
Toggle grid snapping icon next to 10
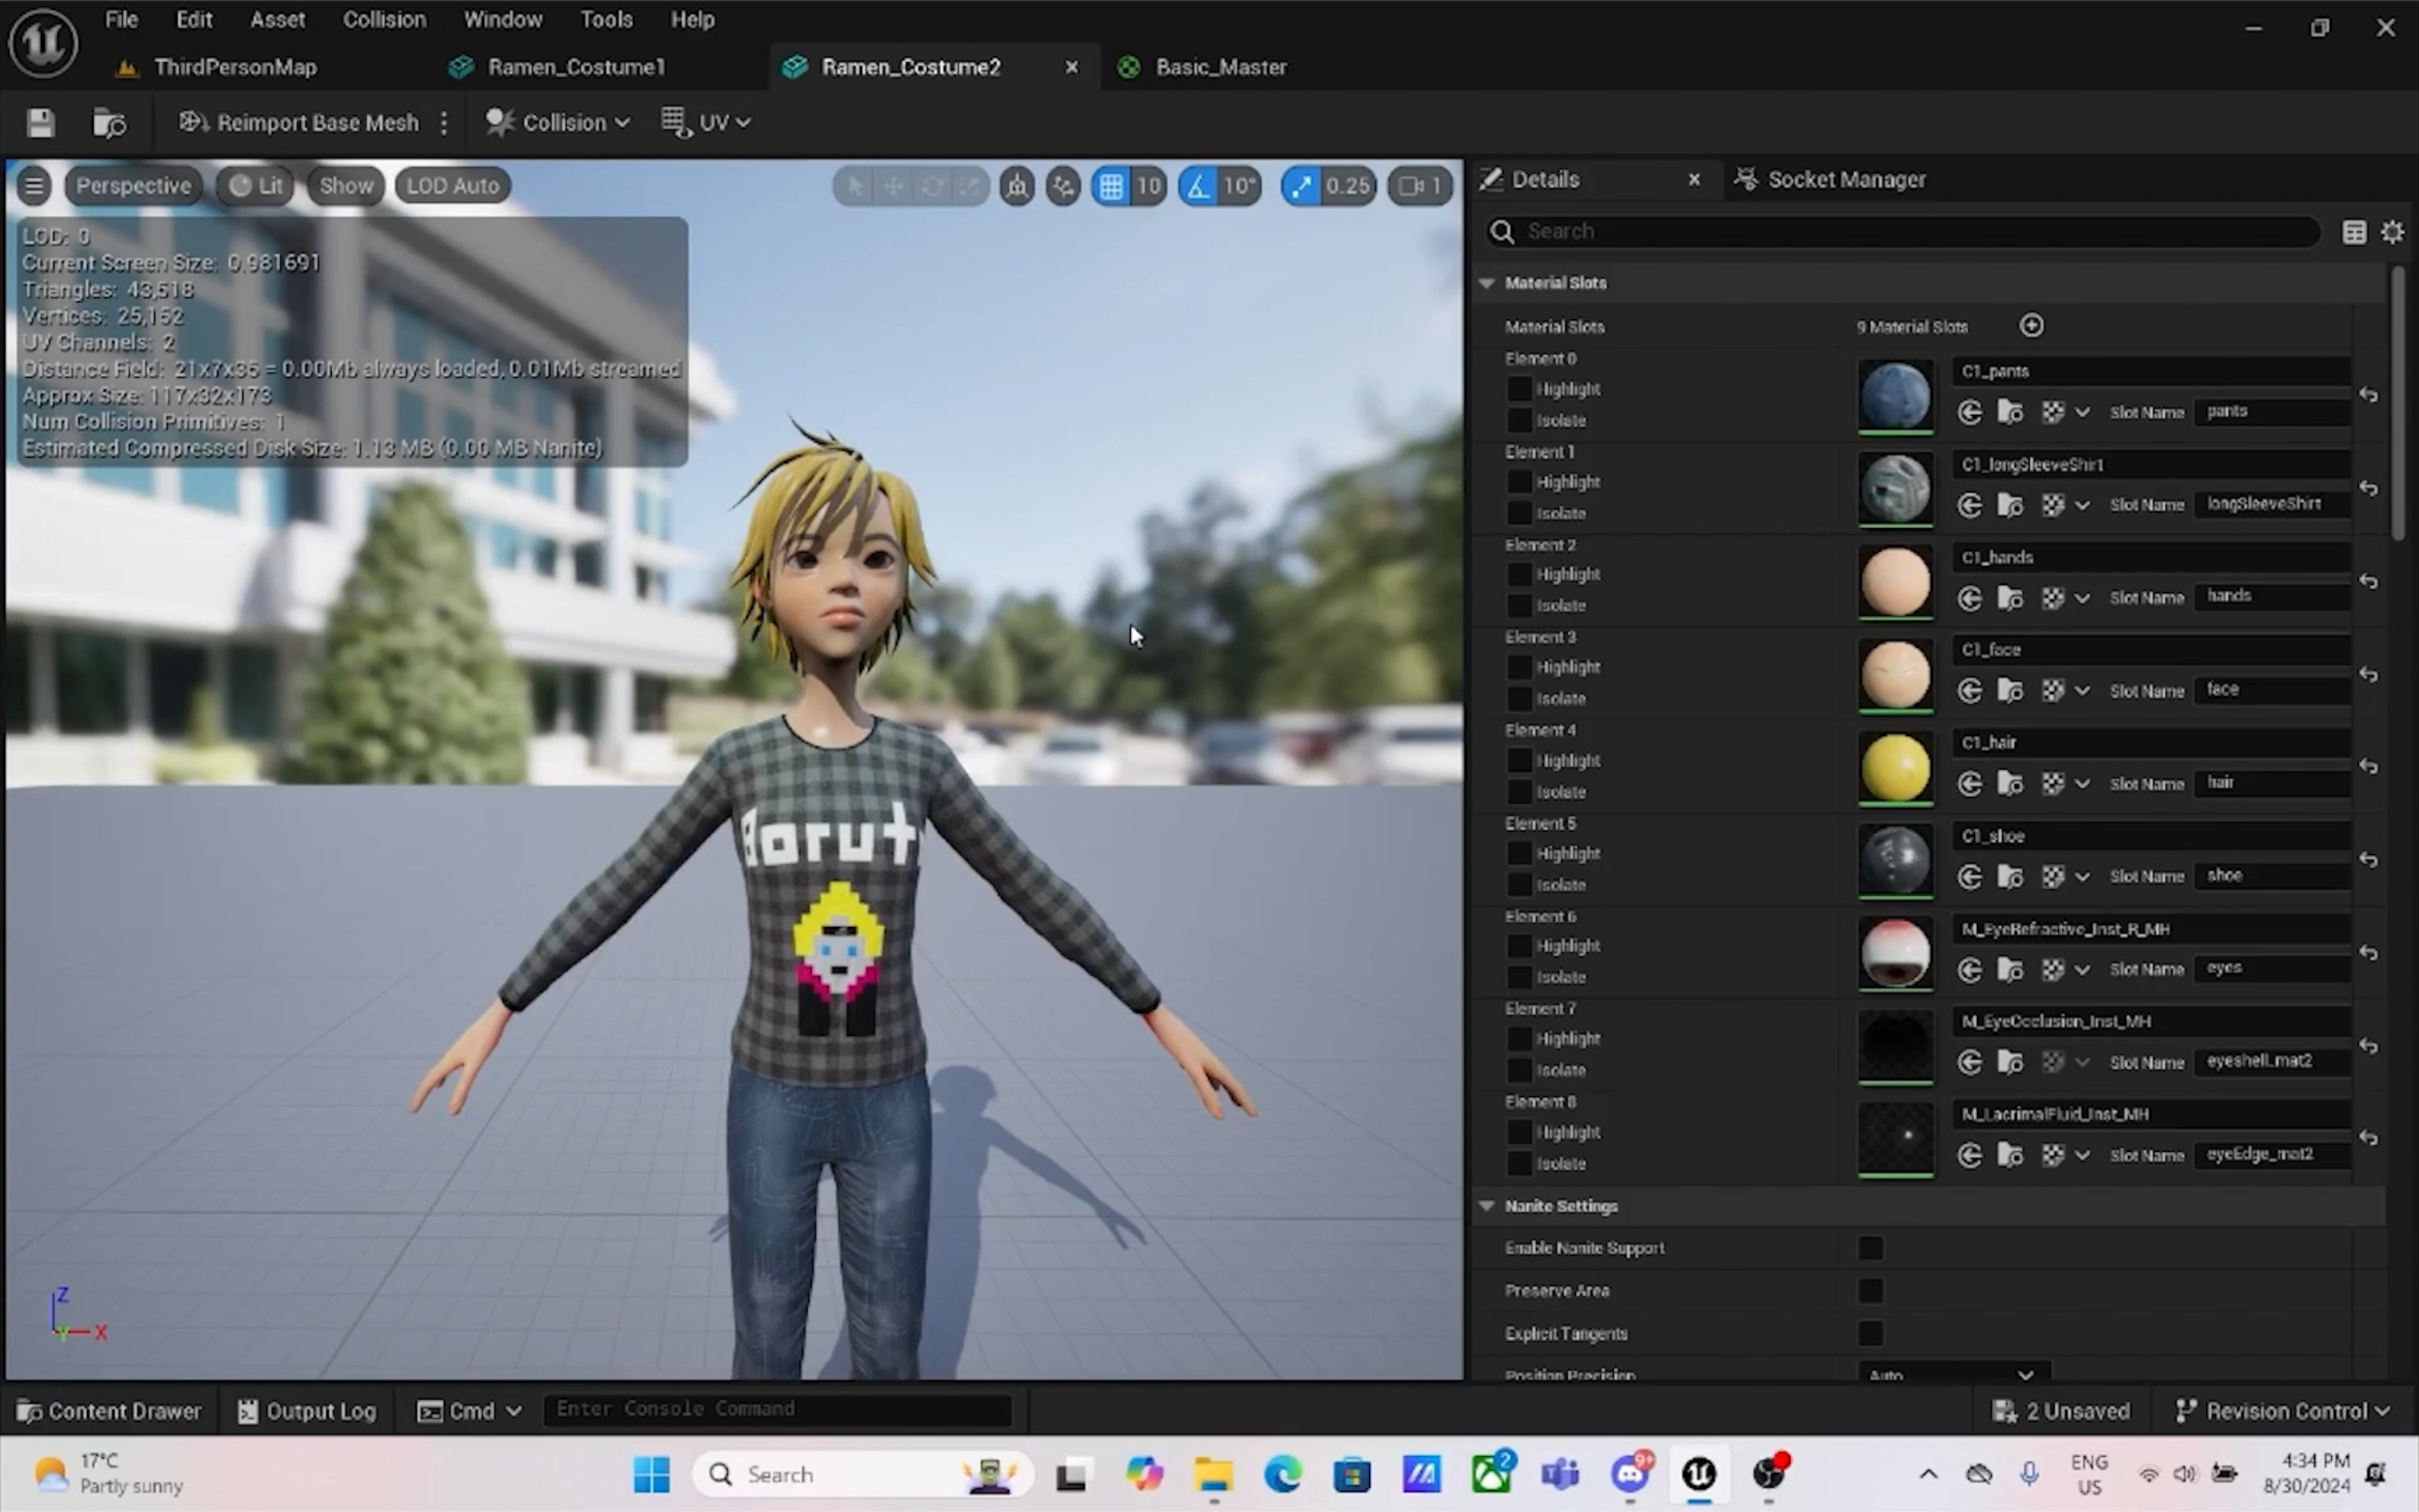tap(1111, 186)
